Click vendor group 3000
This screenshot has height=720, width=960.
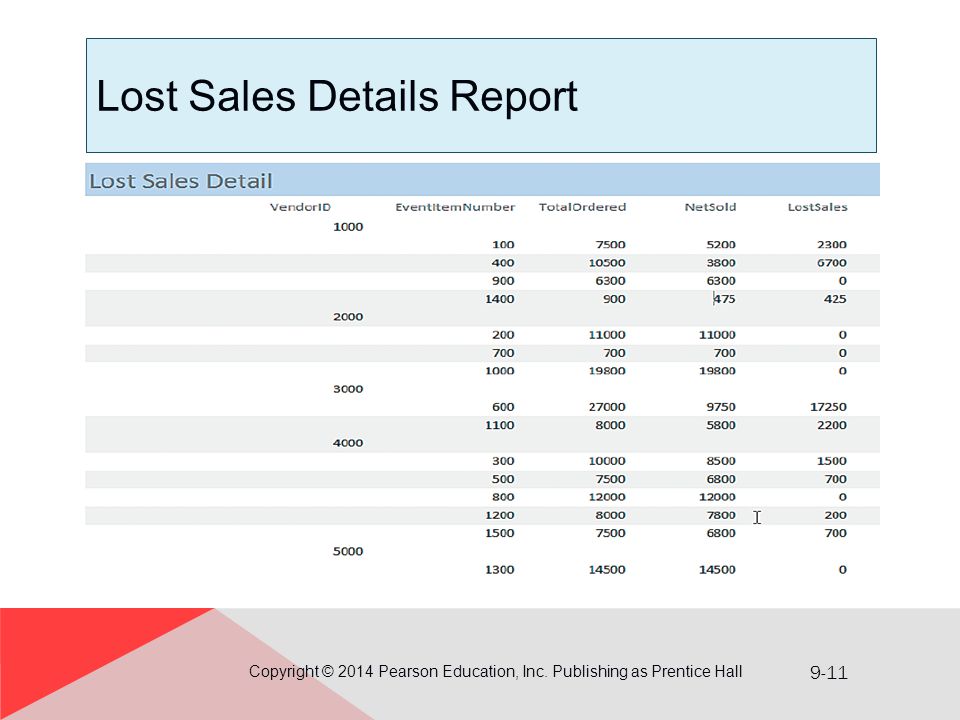click(x=348, y=389)
